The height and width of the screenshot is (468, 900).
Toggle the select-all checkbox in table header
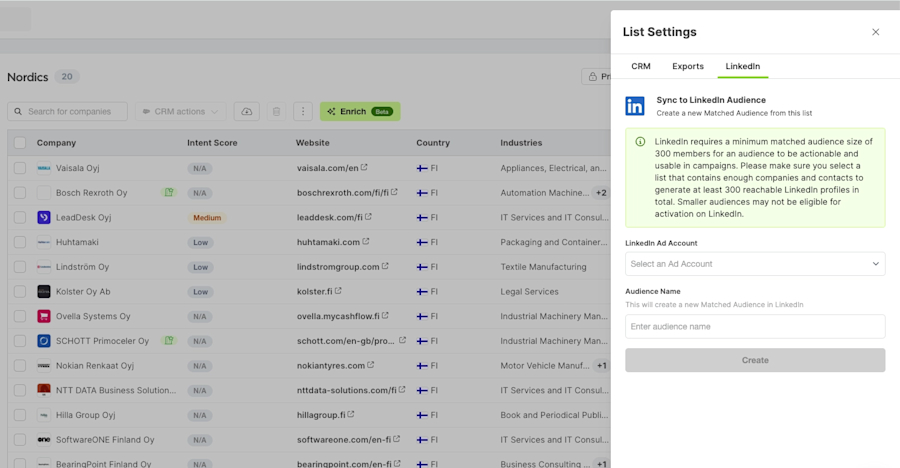click(20, 142)
